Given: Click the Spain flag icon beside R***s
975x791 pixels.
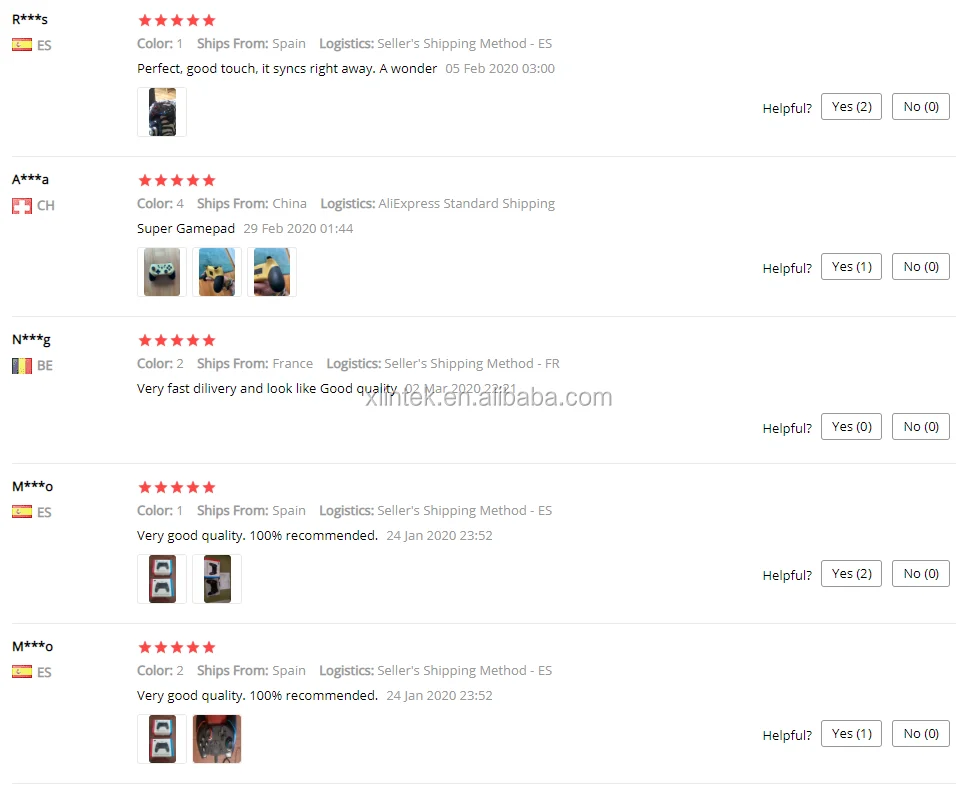Looking at the screenshot, I should tap(22, 45).
